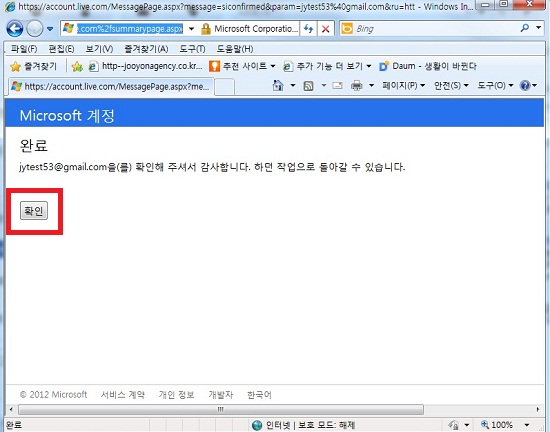Open the http--jooyonagency.co.kr favorite link
This screenshot has width=550, height=432.
tap(146, 66)
